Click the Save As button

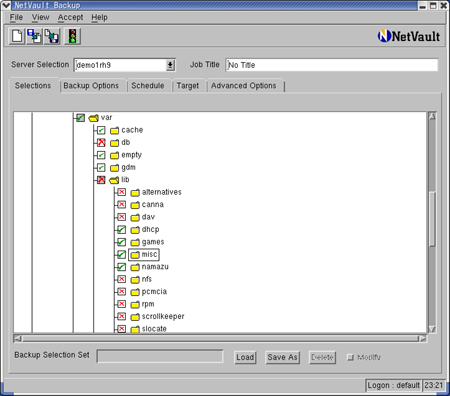[282, 357]
